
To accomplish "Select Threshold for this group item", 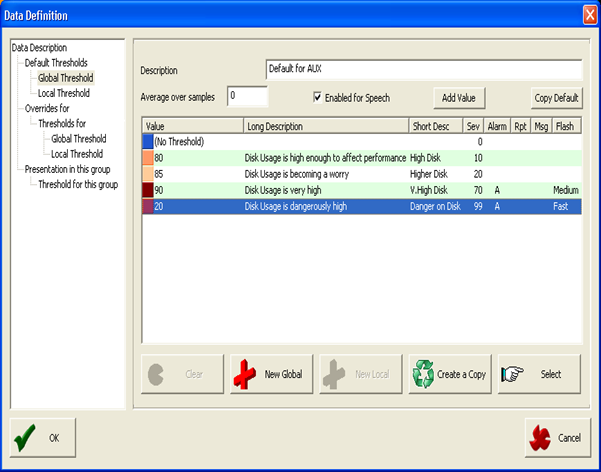I will (78, 185).
